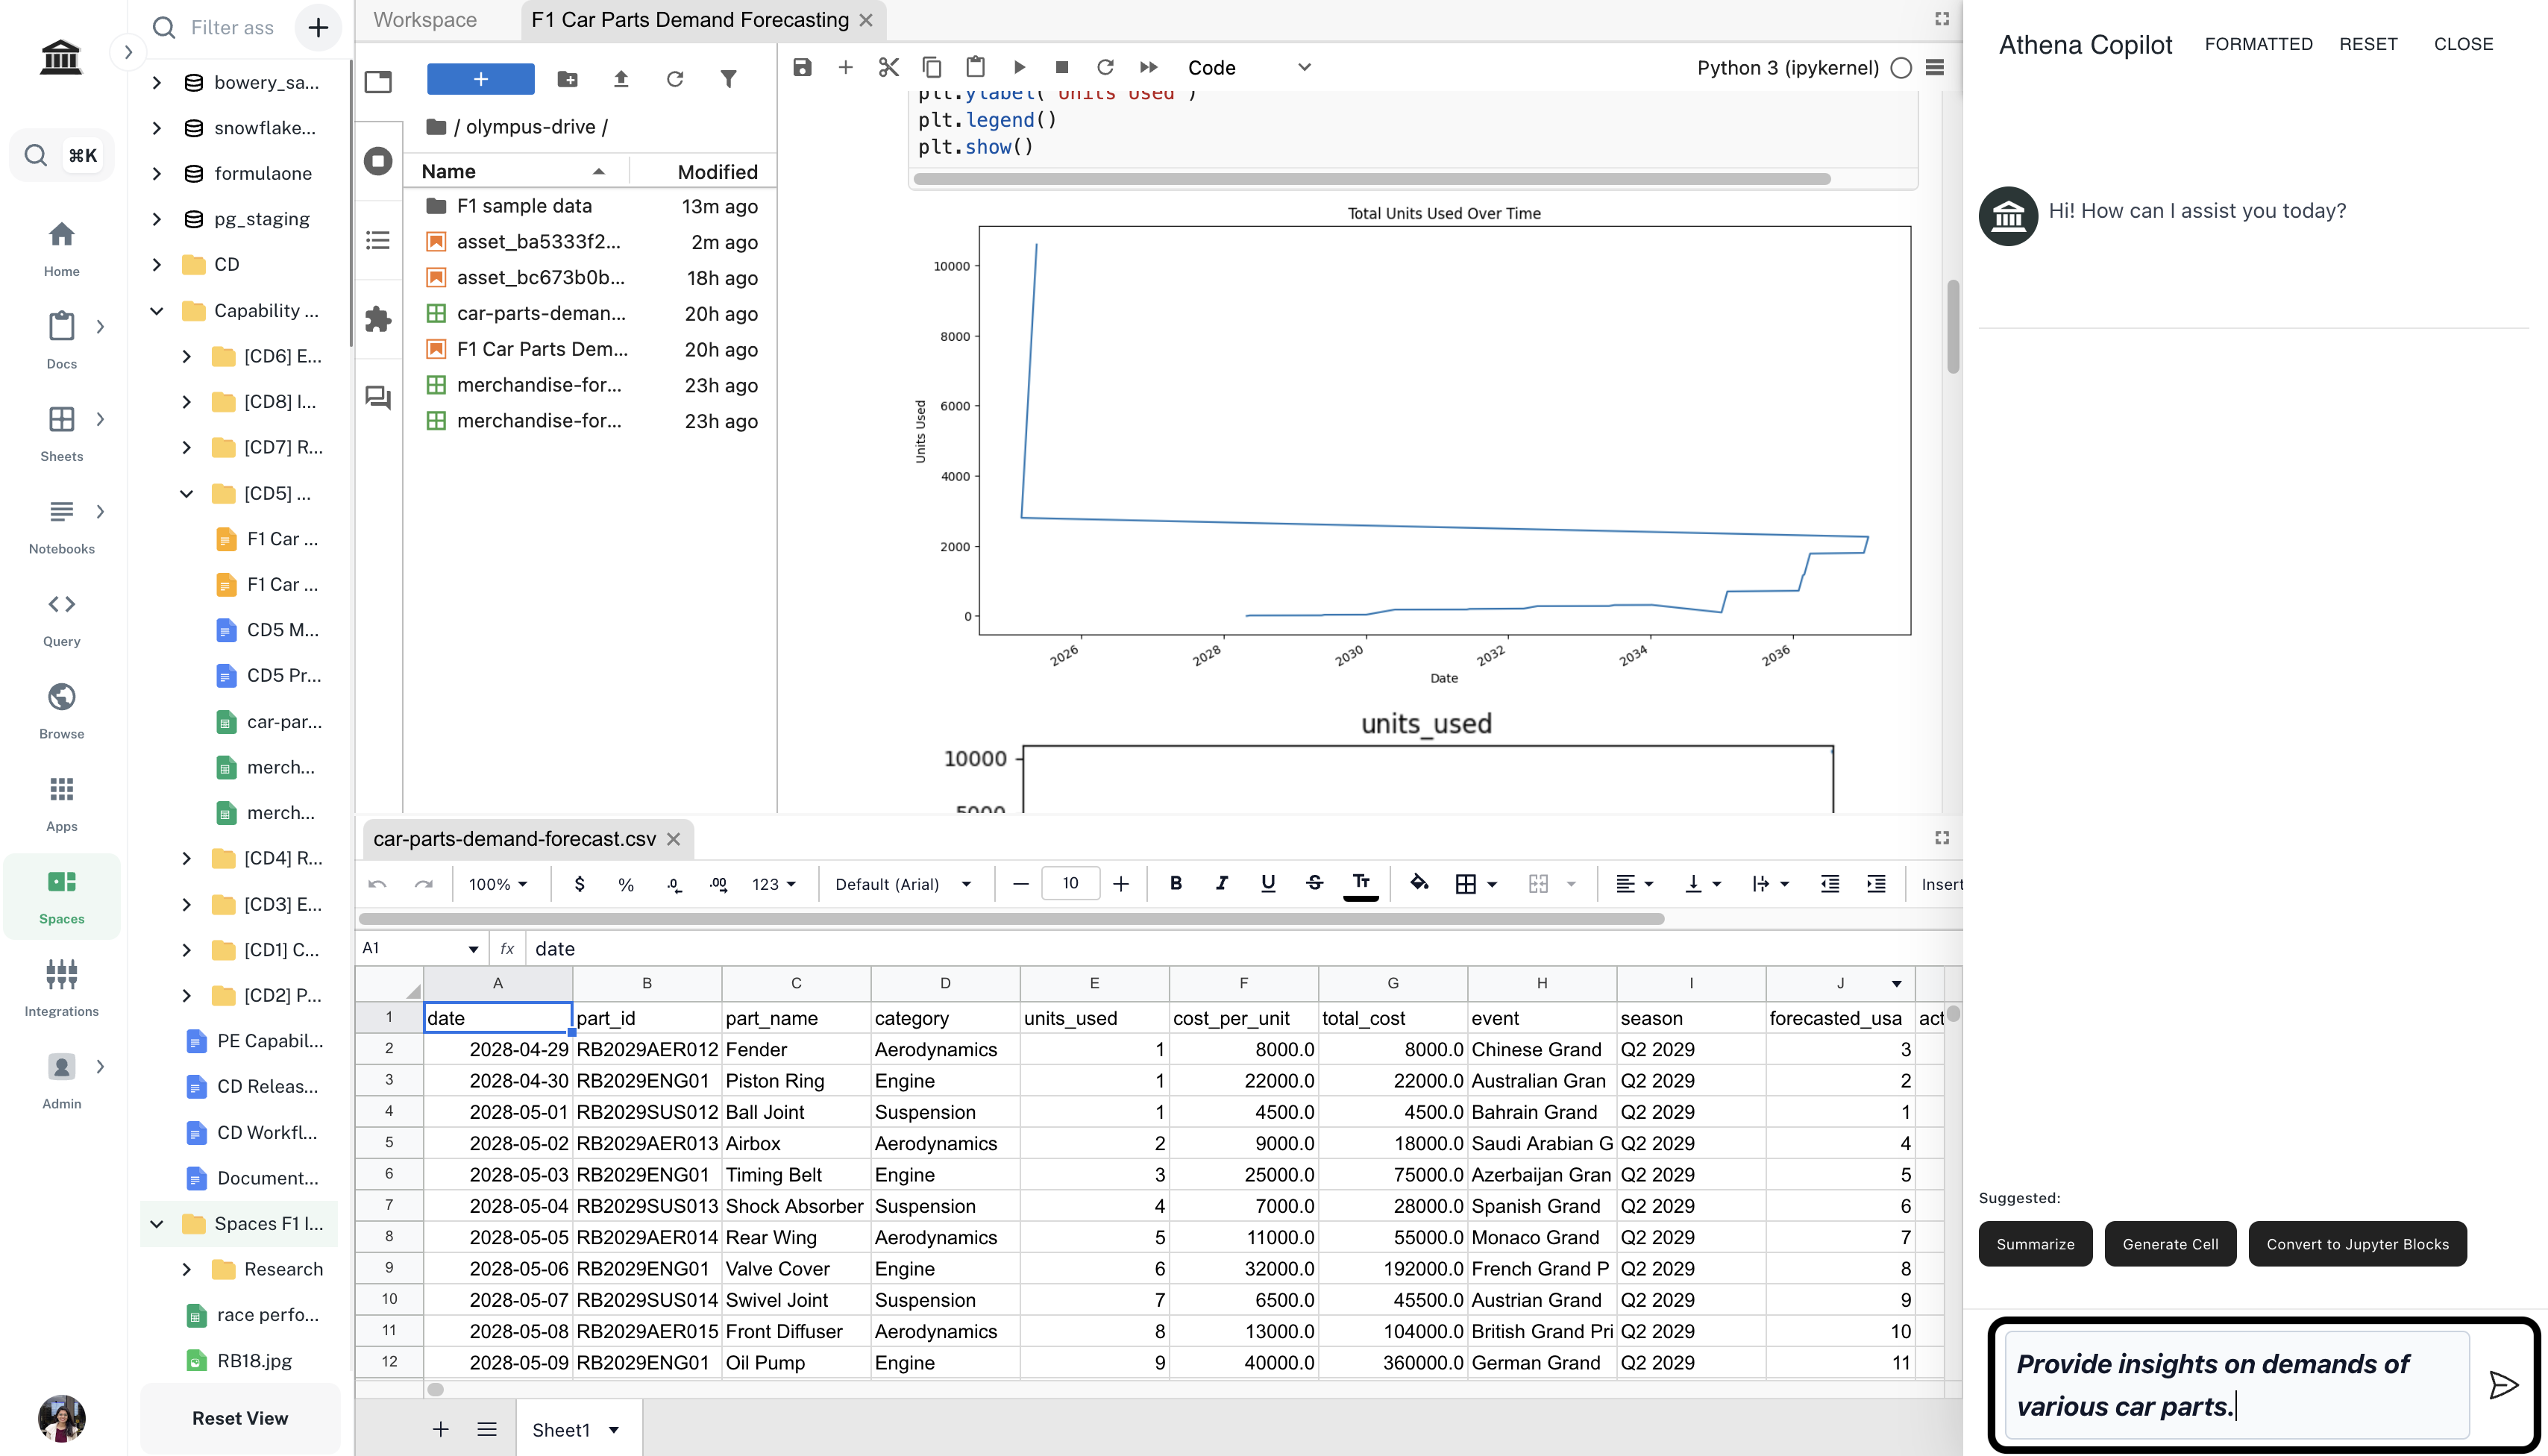The width and height of the screenshot is (2548, 1456).
Task: Expand the Research folder
Action: (x=186, y=1269)
